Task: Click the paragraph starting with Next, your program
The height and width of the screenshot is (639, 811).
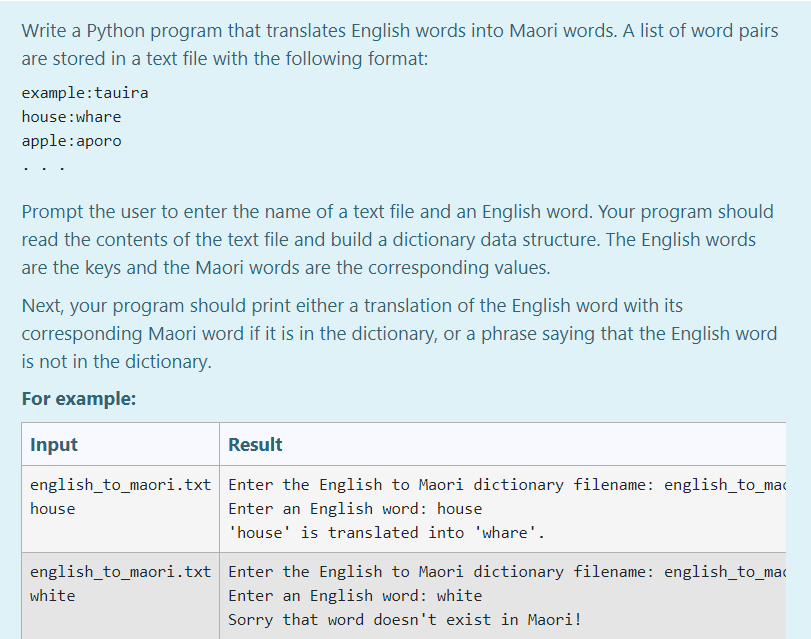Action: [x=398, y=333]
